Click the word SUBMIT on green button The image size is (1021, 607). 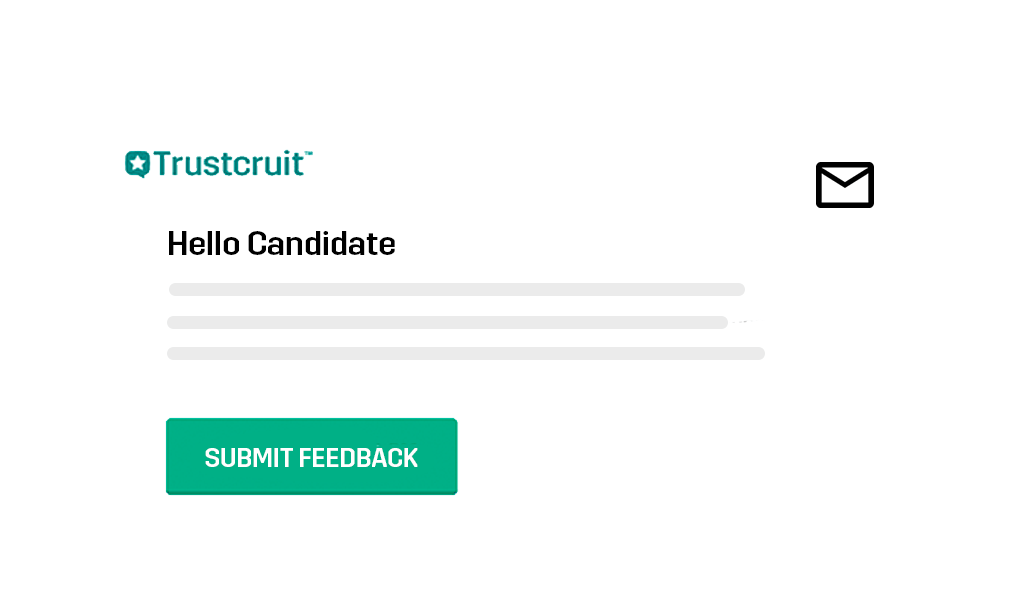pyautogui.click(x=249, y=458)
